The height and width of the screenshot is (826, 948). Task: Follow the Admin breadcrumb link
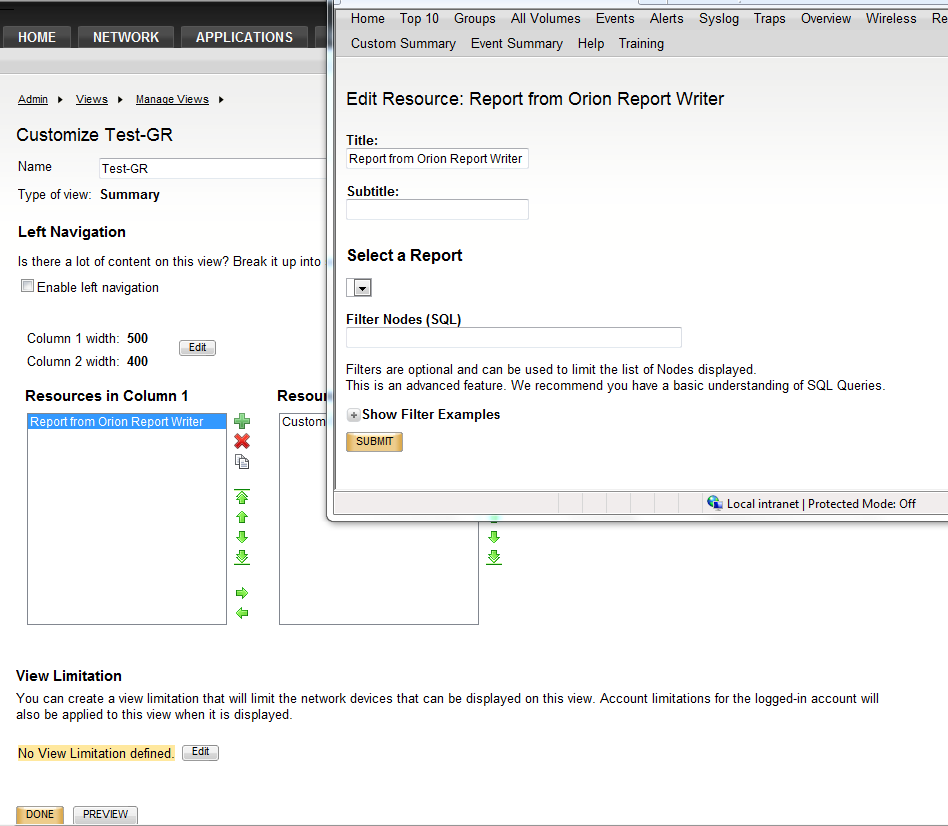tap(33, 99)
